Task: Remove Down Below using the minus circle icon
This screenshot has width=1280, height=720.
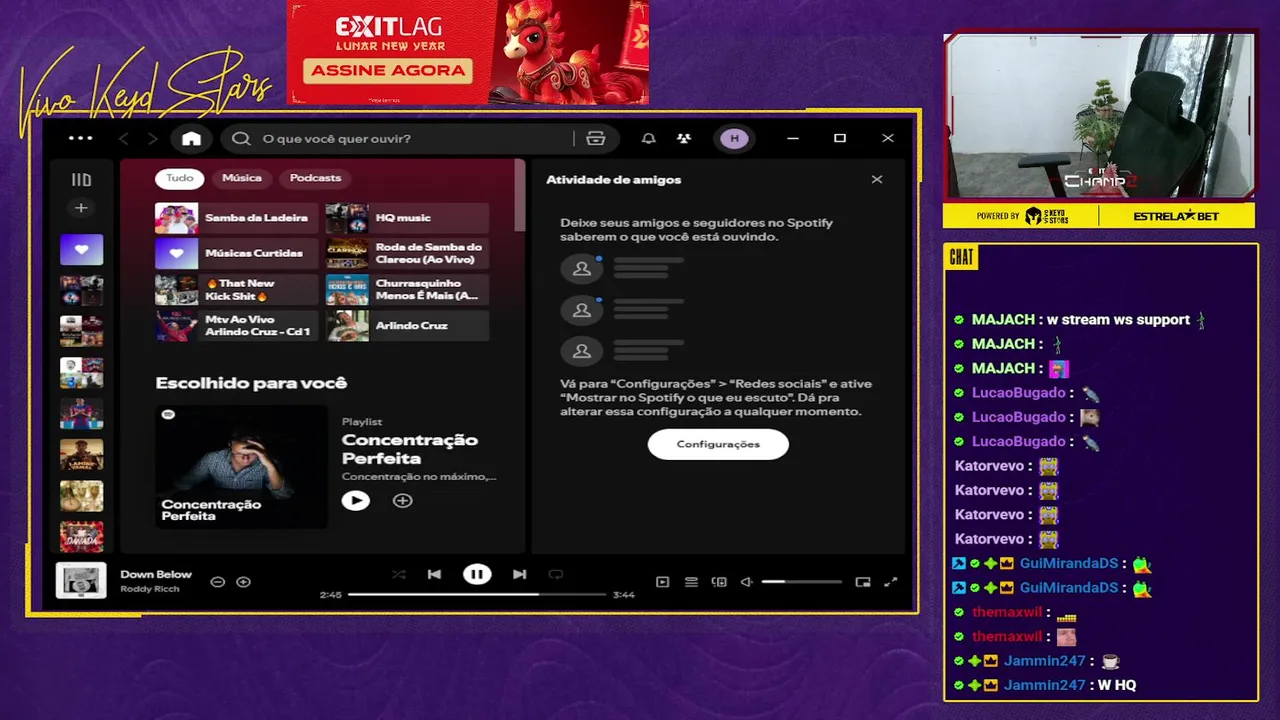Action: pyautogui.click(x=217, y=582)
